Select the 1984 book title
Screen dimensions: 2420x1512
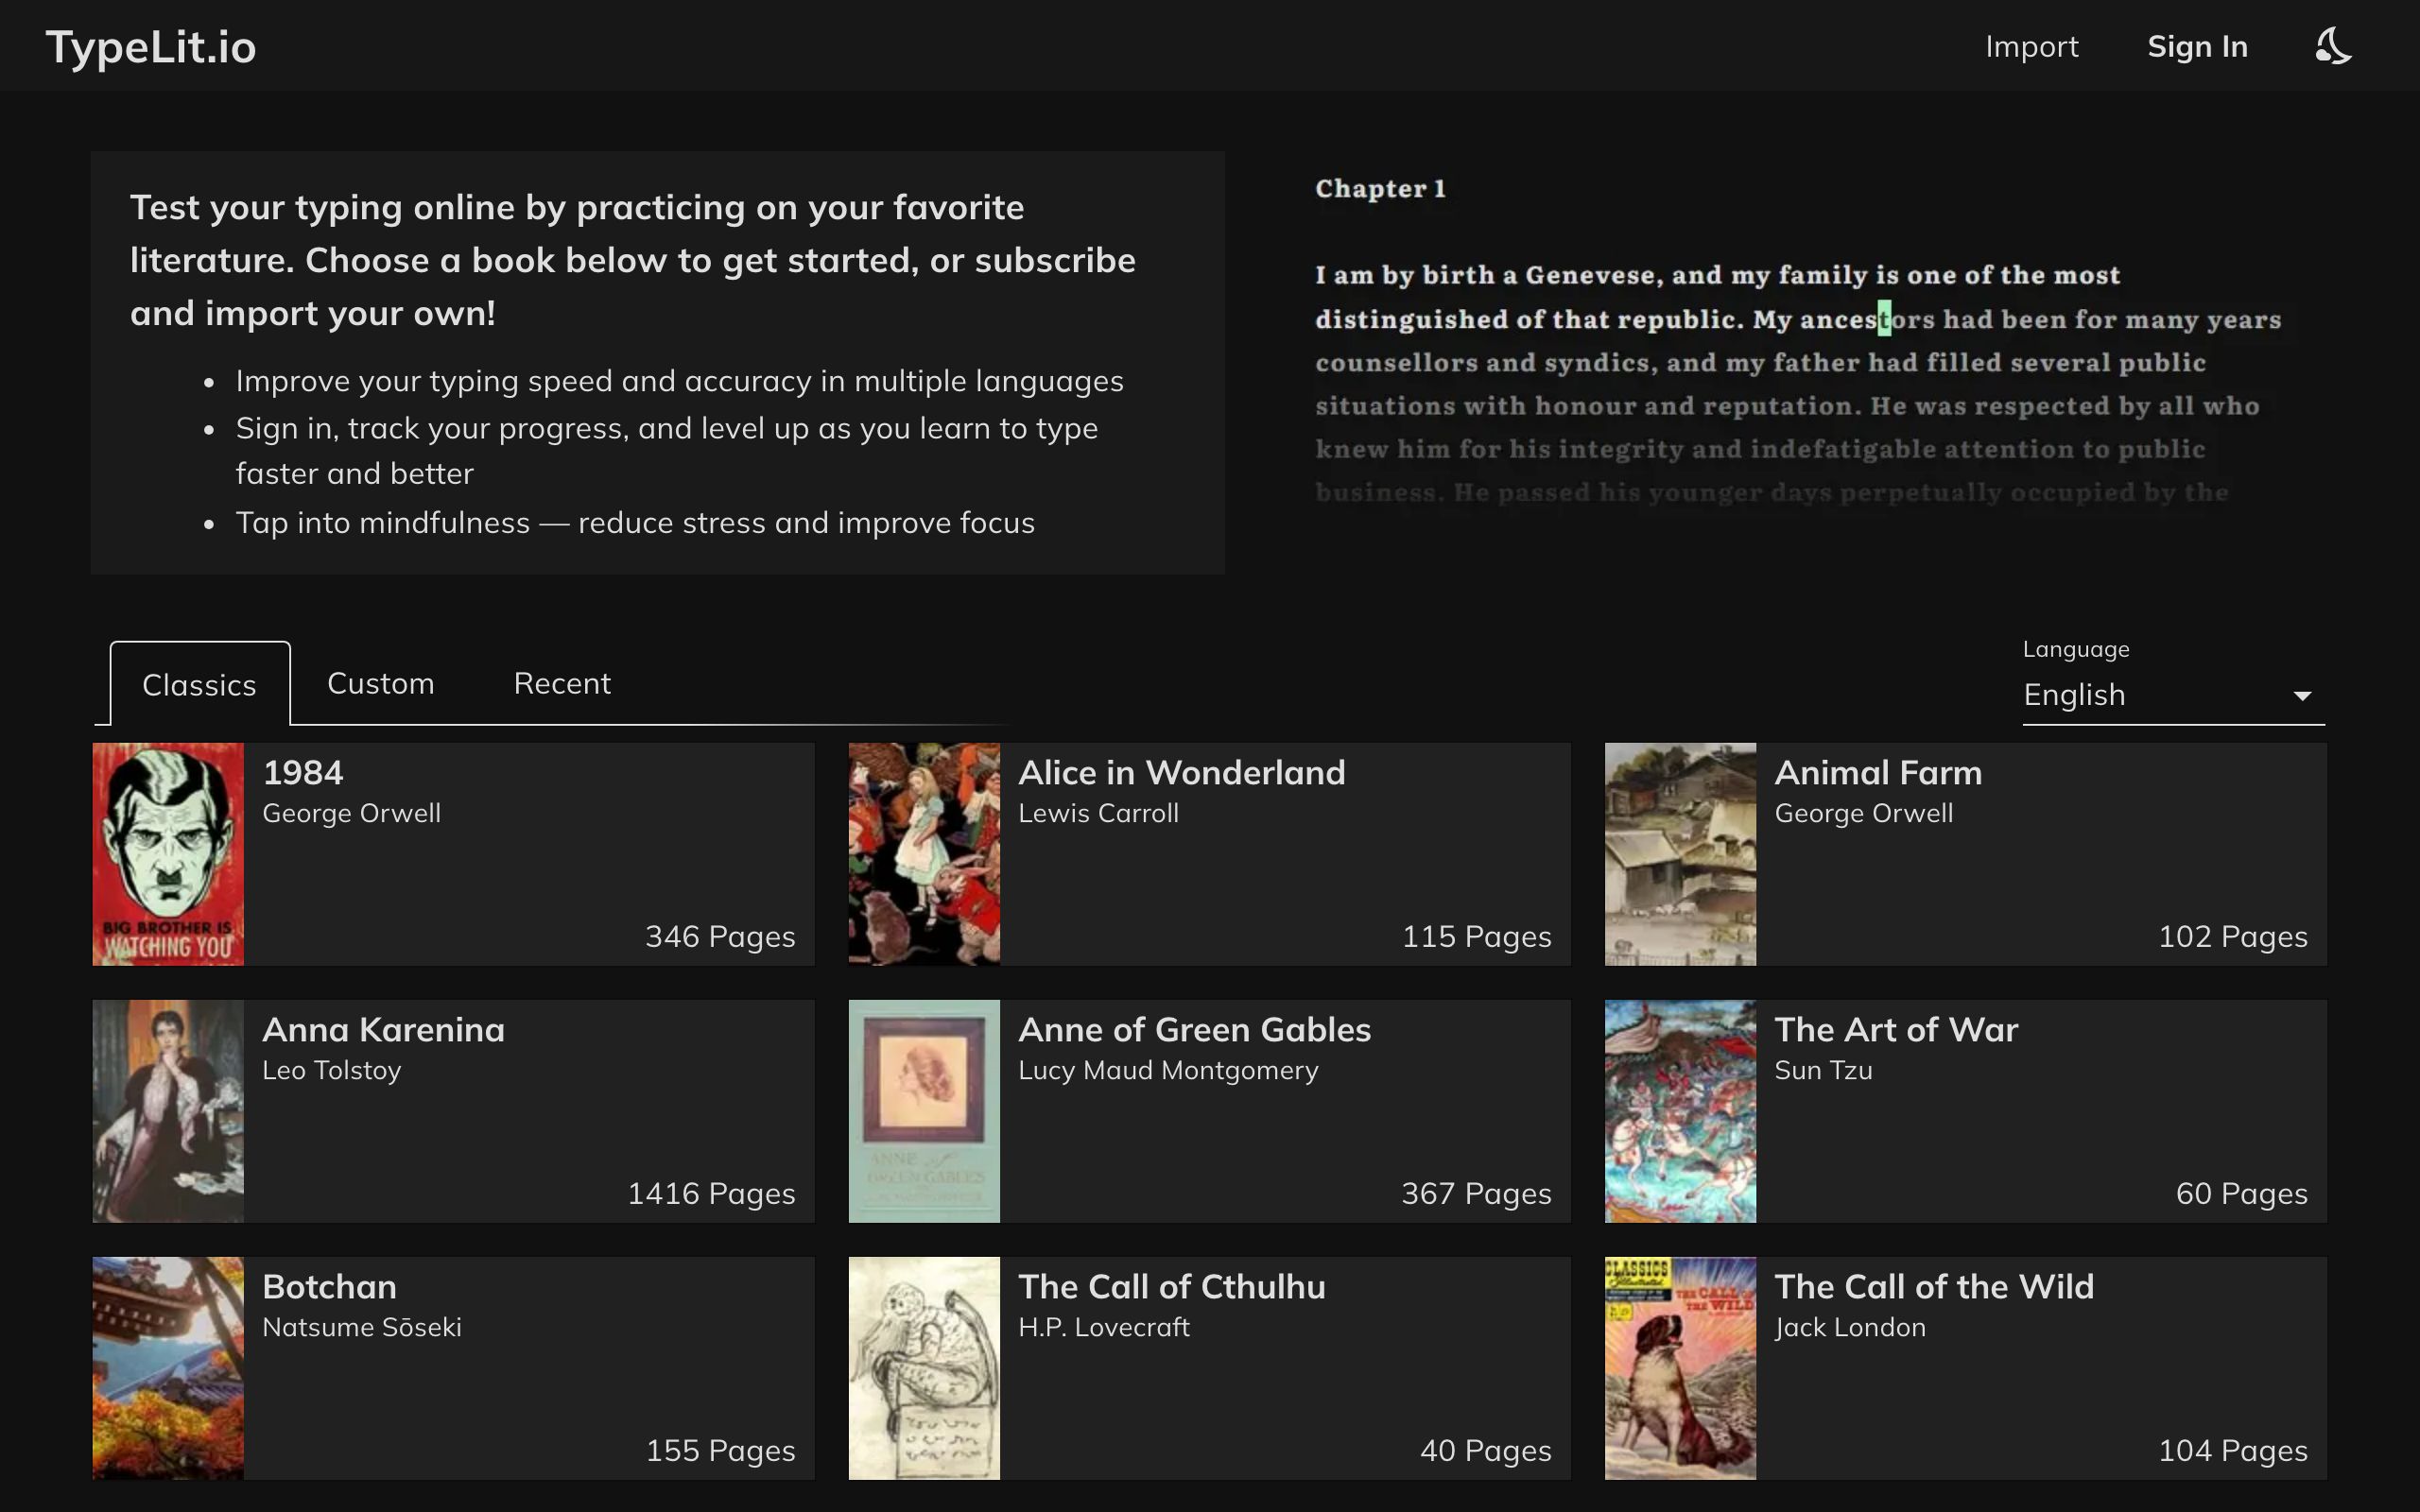click(303, 772)
